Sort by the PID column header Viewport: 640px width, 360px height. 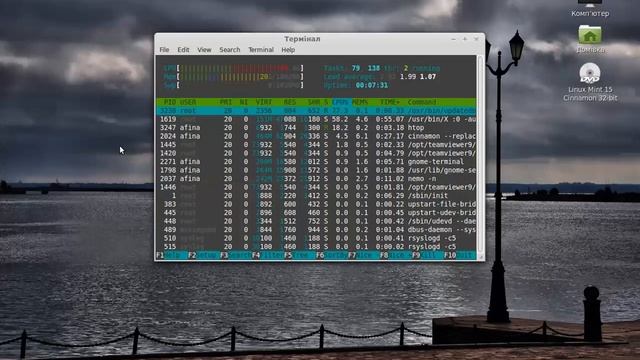(x=170, y=102)
